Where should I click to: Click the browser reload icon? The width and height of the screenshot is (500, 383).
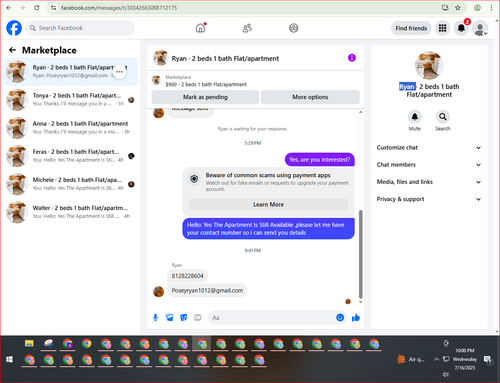[37, 8]
